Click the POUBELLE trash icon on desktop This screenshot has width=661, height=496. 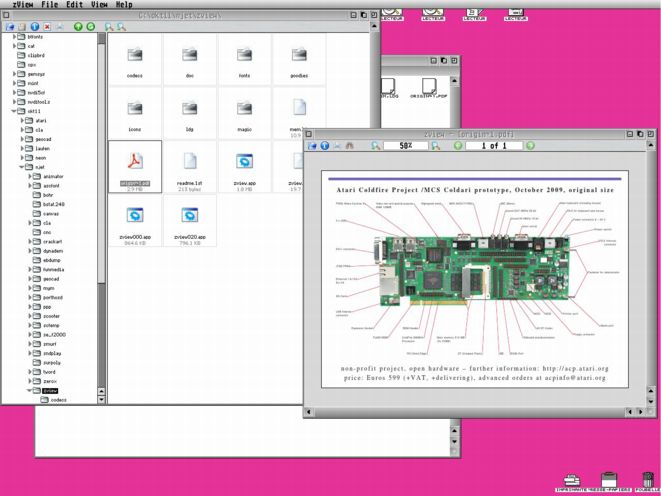point(648,483)
